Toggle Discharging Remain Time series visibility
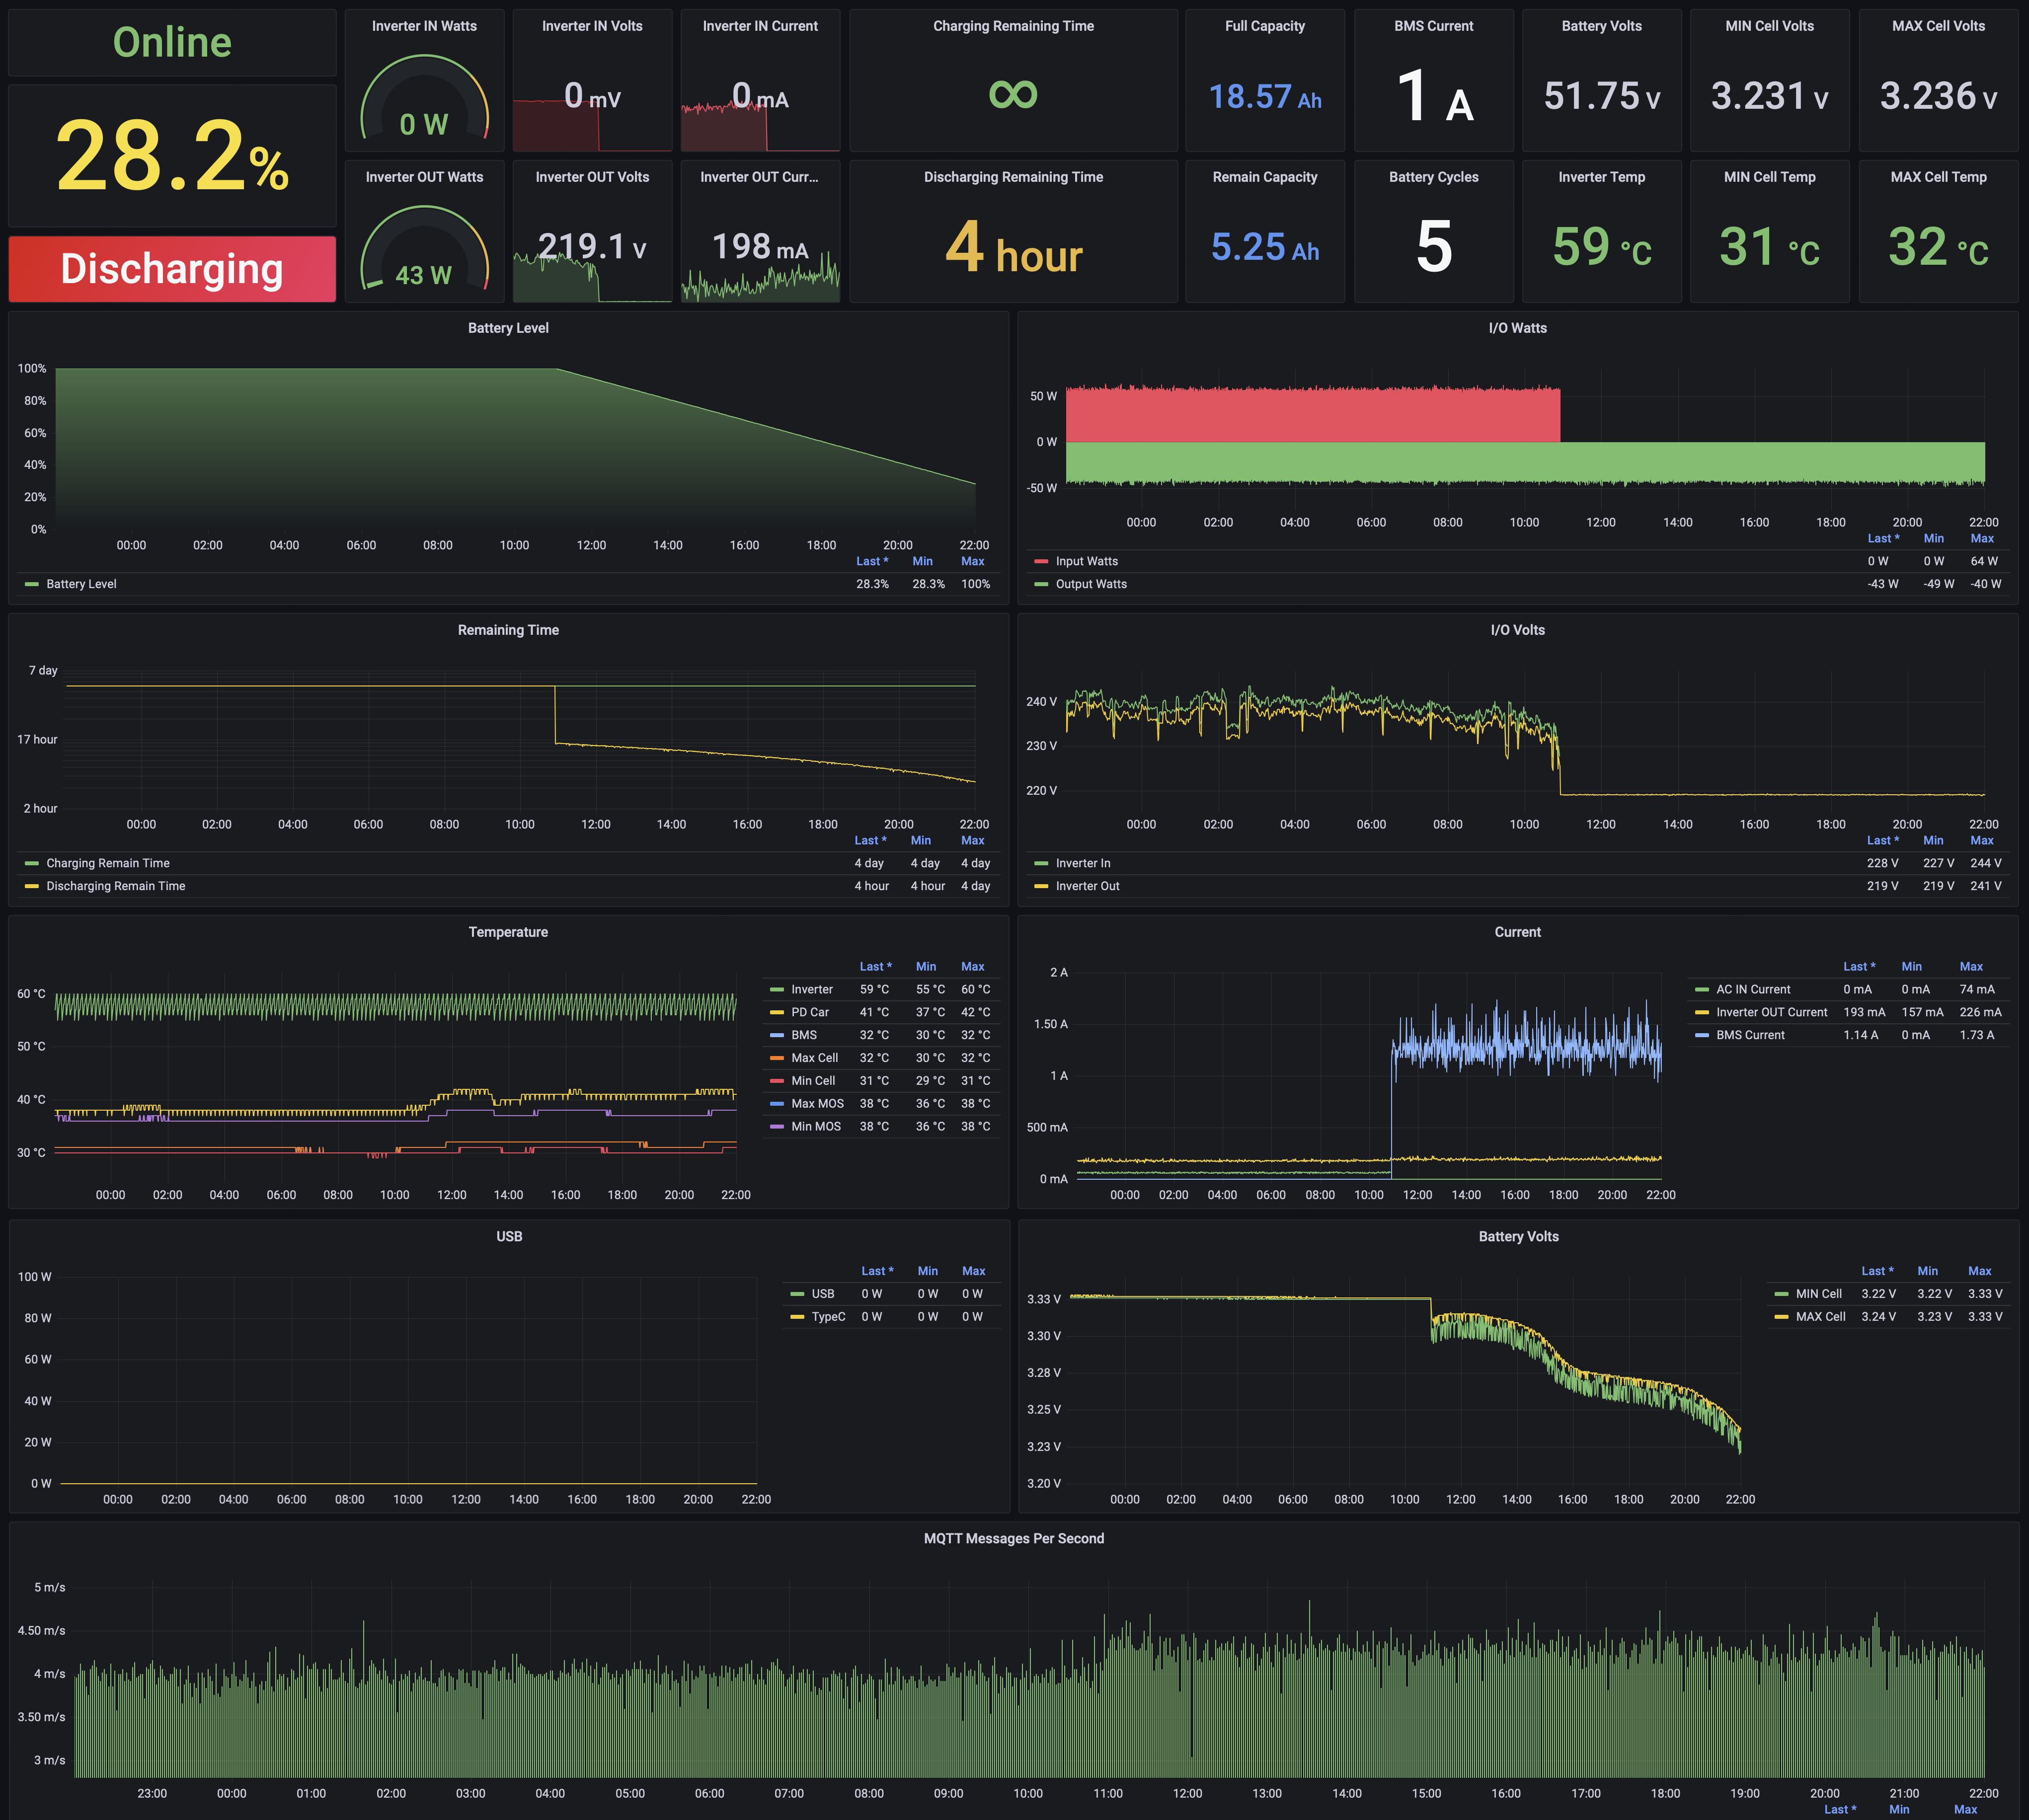Screen dimensions: 2029x1820 coord(115,886)
